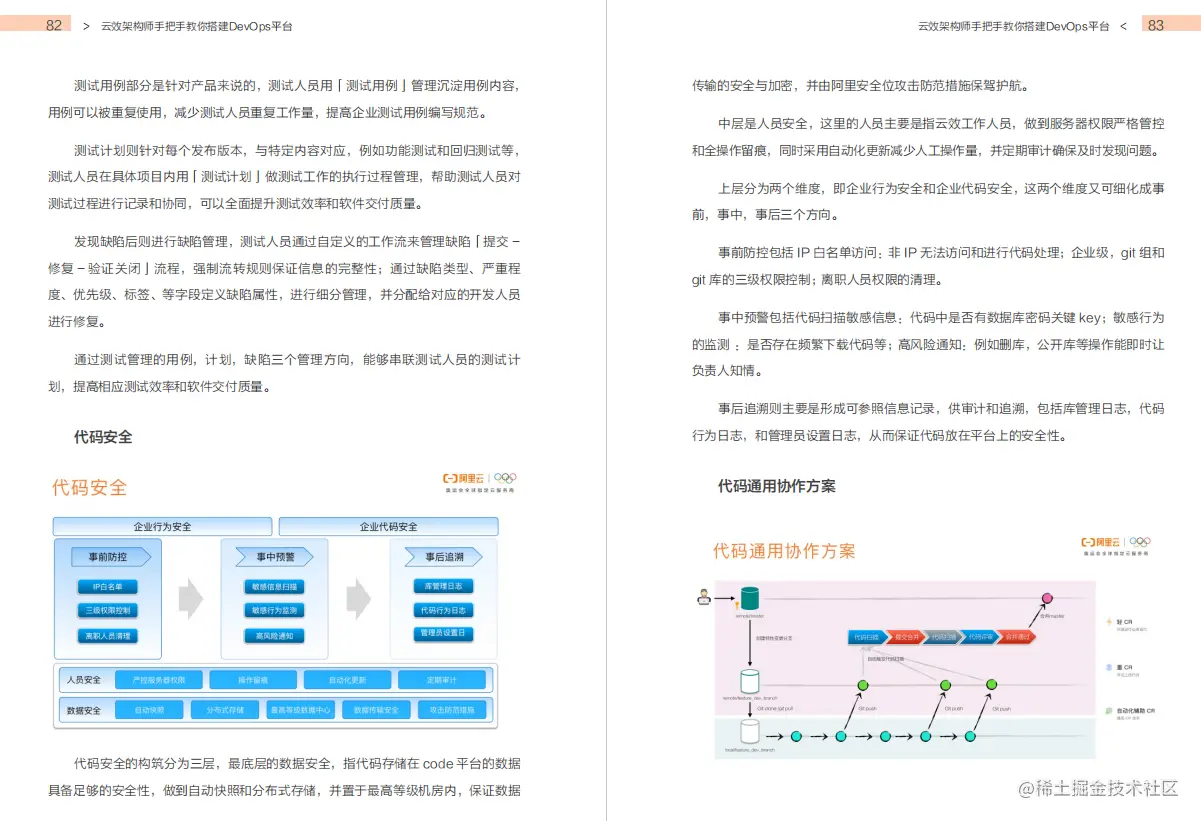Image resolution: width=1201 pixels, height=821 pixels.
Task: Switch to the 企业行为安全 header tab
Action: 161,526
